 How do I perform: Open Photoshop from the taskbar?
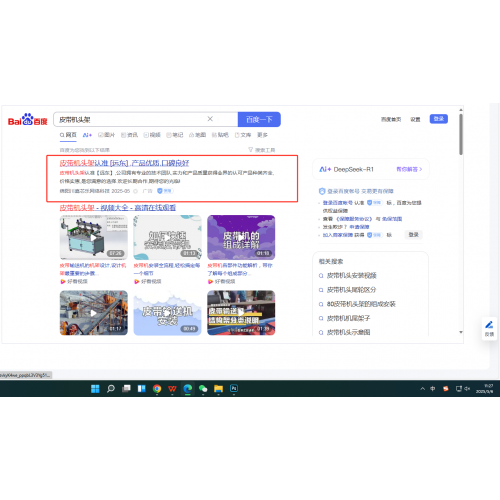[234, 389]
